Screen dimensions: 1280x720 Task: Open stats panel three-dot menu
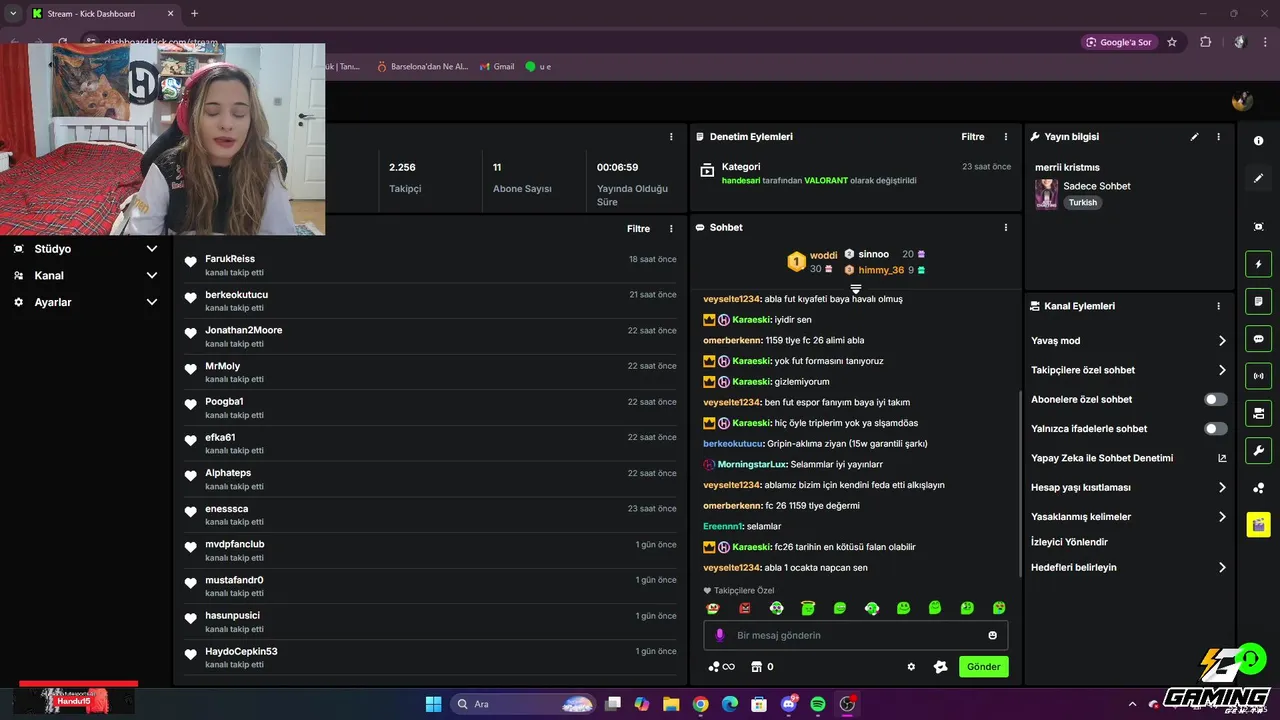click(x=671, y=137)
